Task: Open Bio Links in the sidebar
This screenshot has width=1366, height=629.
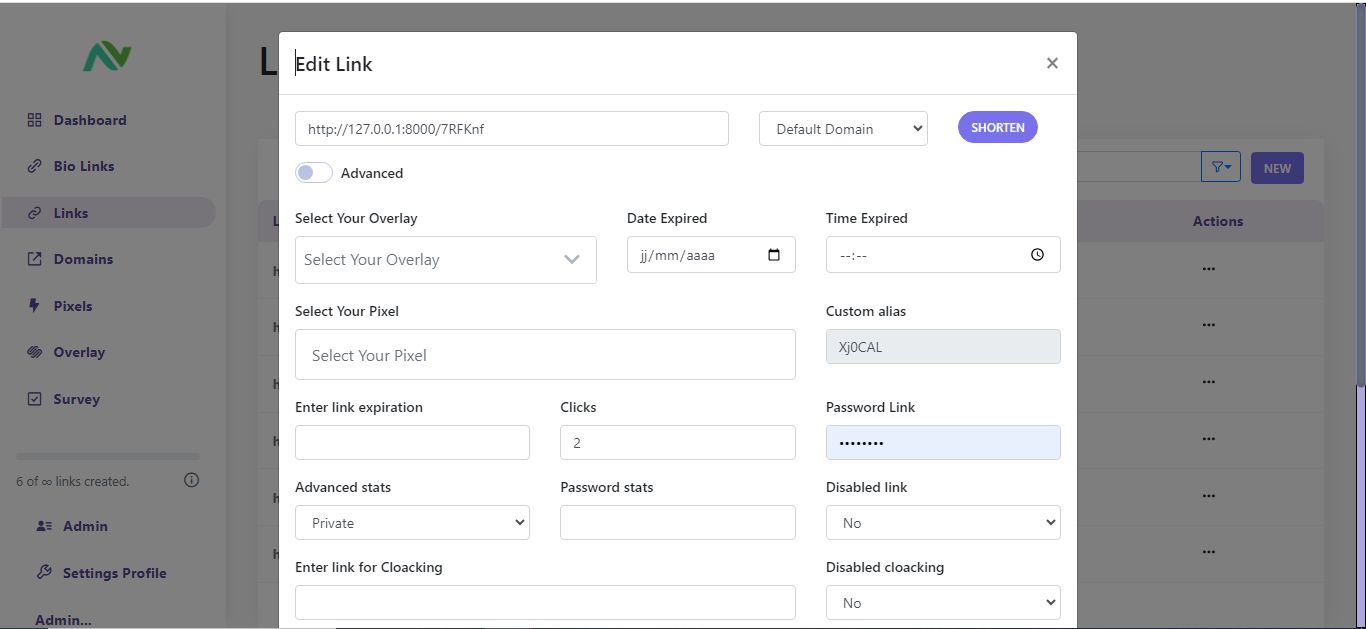Action: (x=84, y=166)
